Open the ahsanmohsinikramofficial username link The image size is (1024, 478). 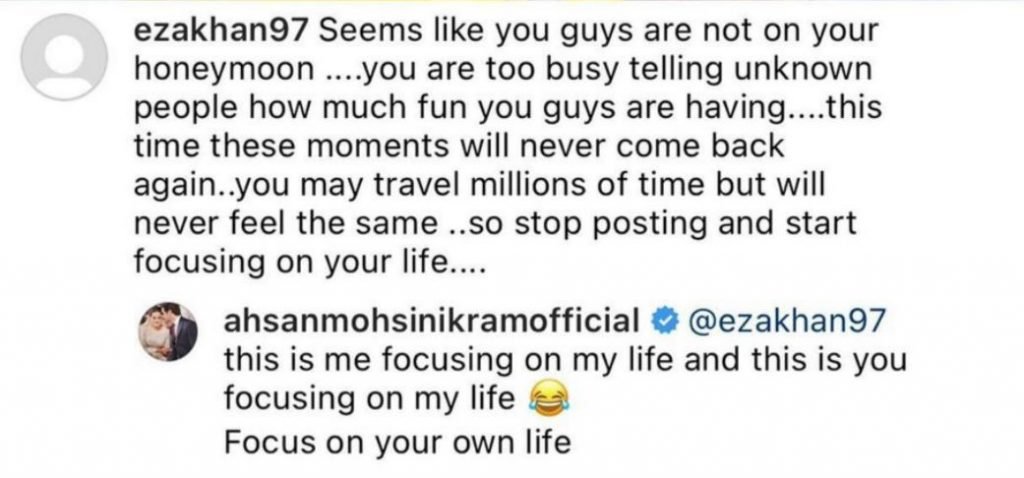point(434,321)
